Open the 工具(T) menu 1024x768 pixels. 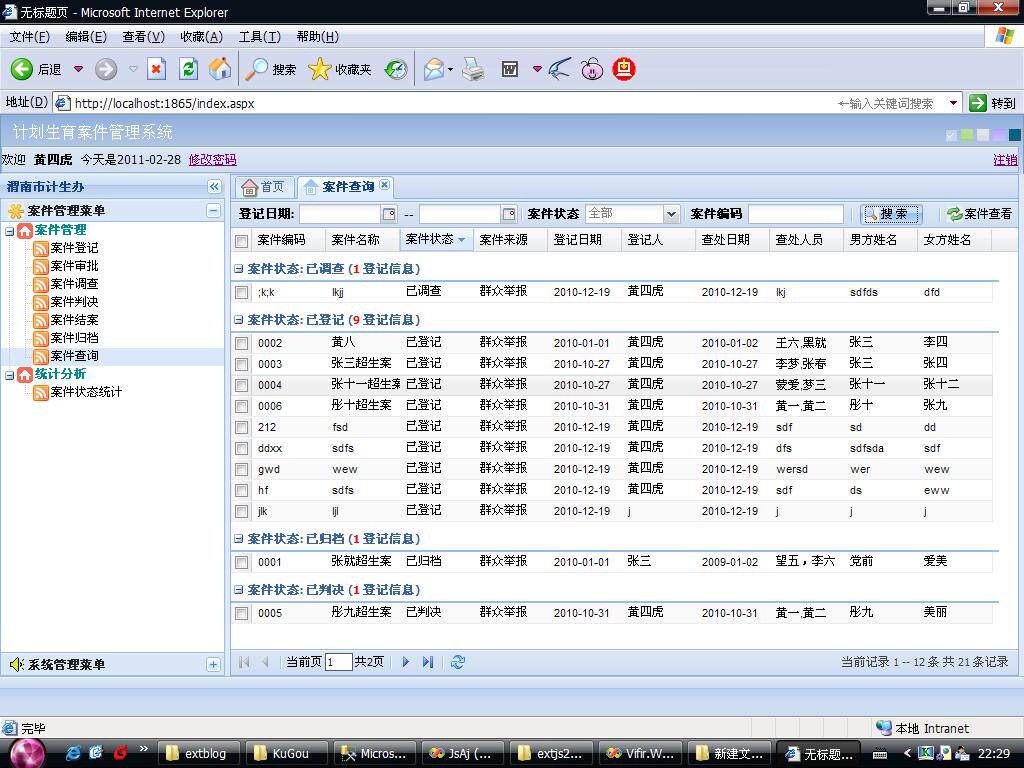(x=259, y=37)
